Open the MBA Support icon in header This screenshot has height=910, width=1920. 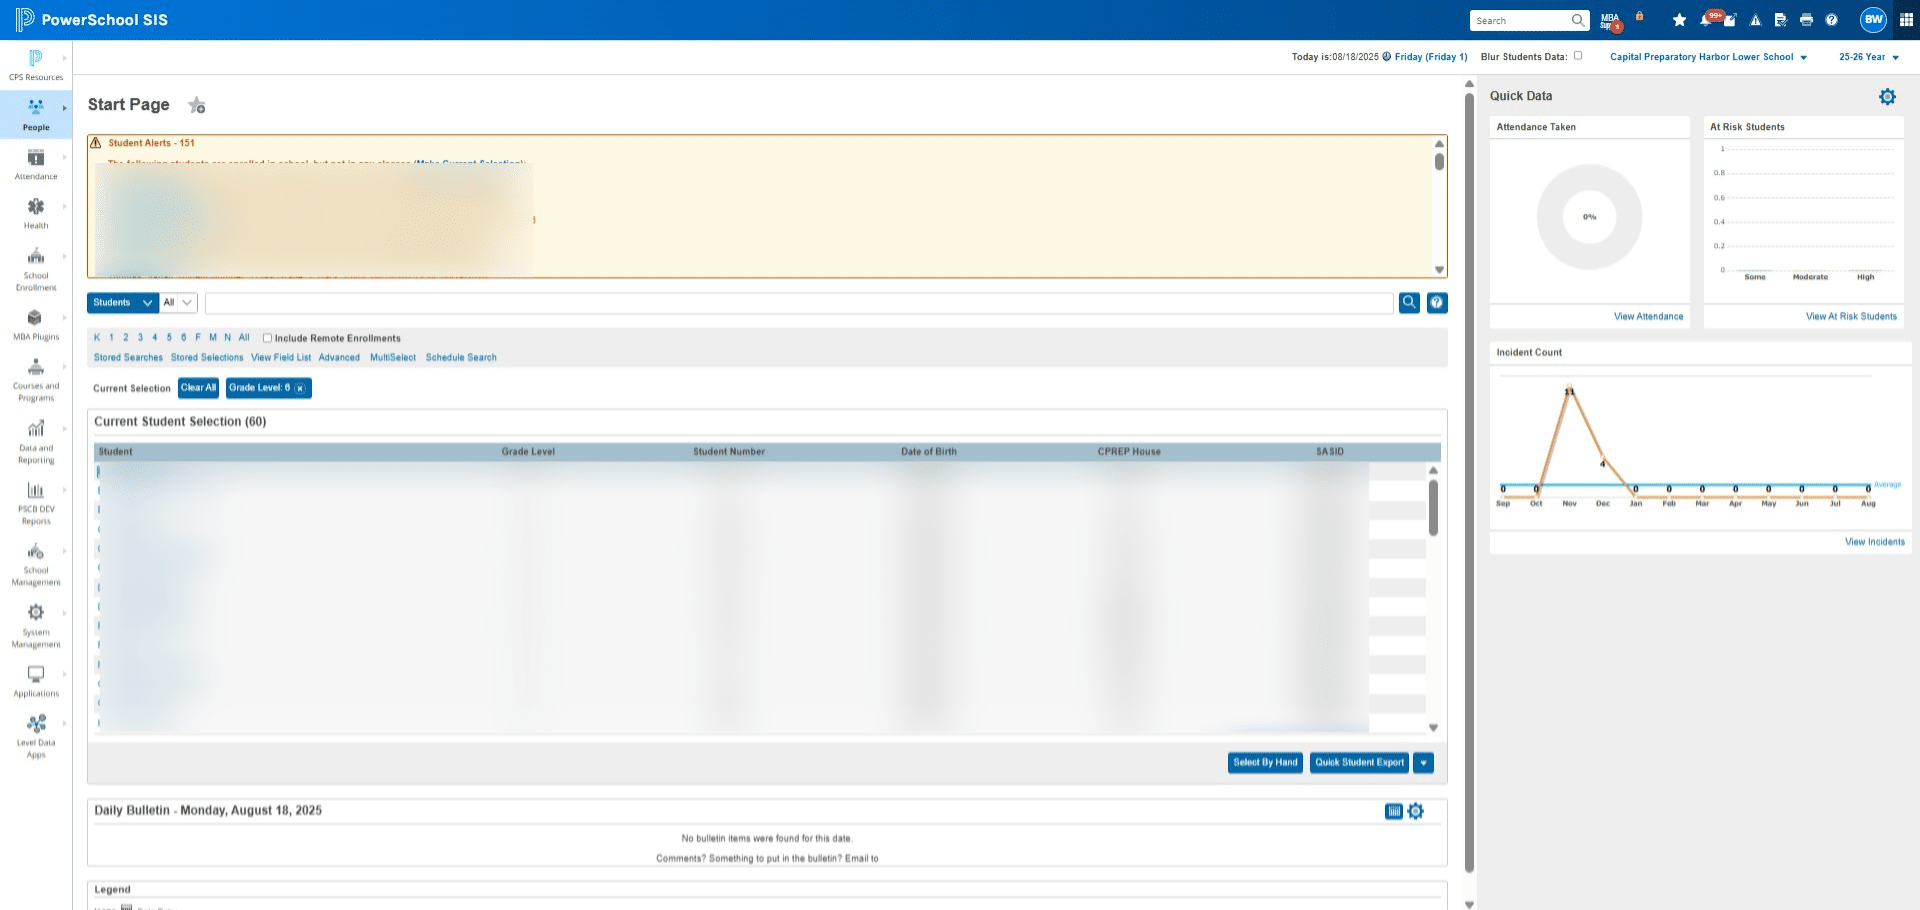pos(1610,21)
